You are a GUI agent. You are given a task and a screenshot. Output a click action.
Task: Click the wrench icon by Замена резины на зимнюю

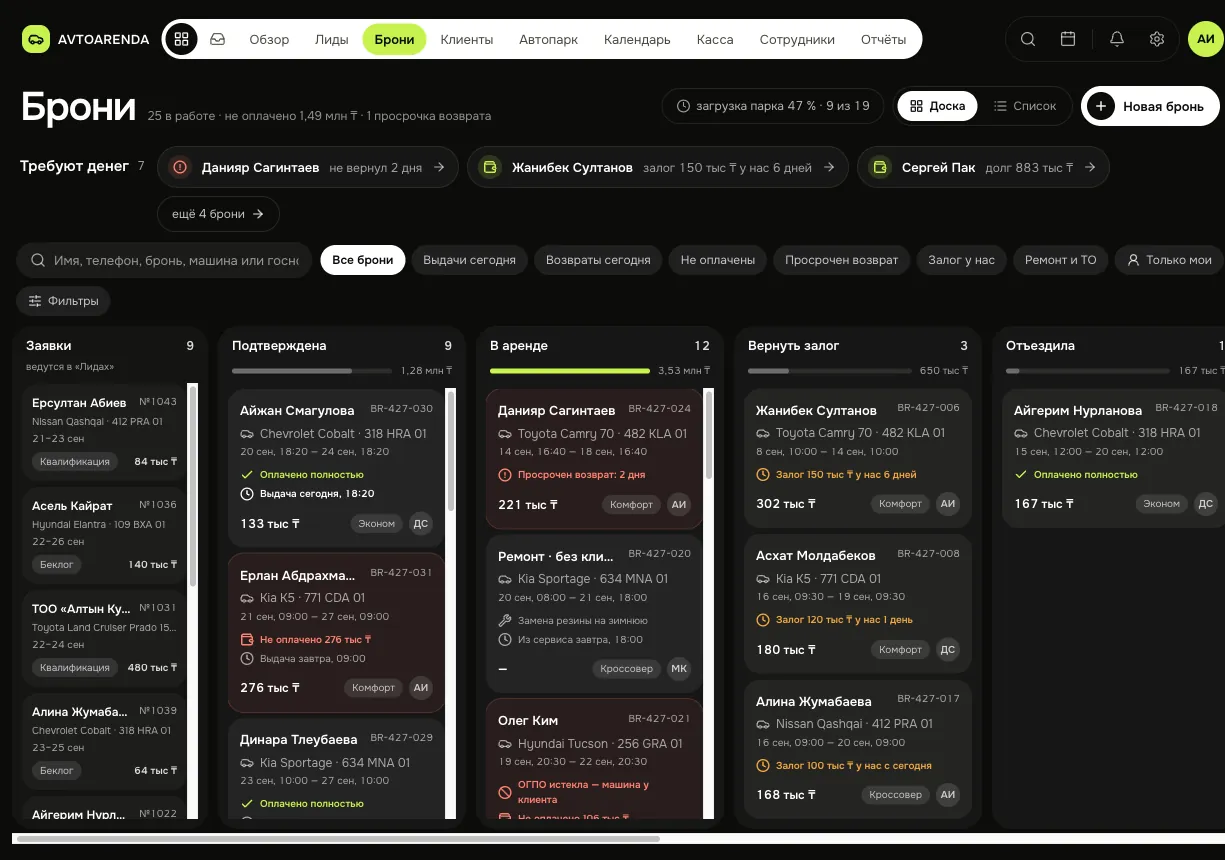point(505,621)
